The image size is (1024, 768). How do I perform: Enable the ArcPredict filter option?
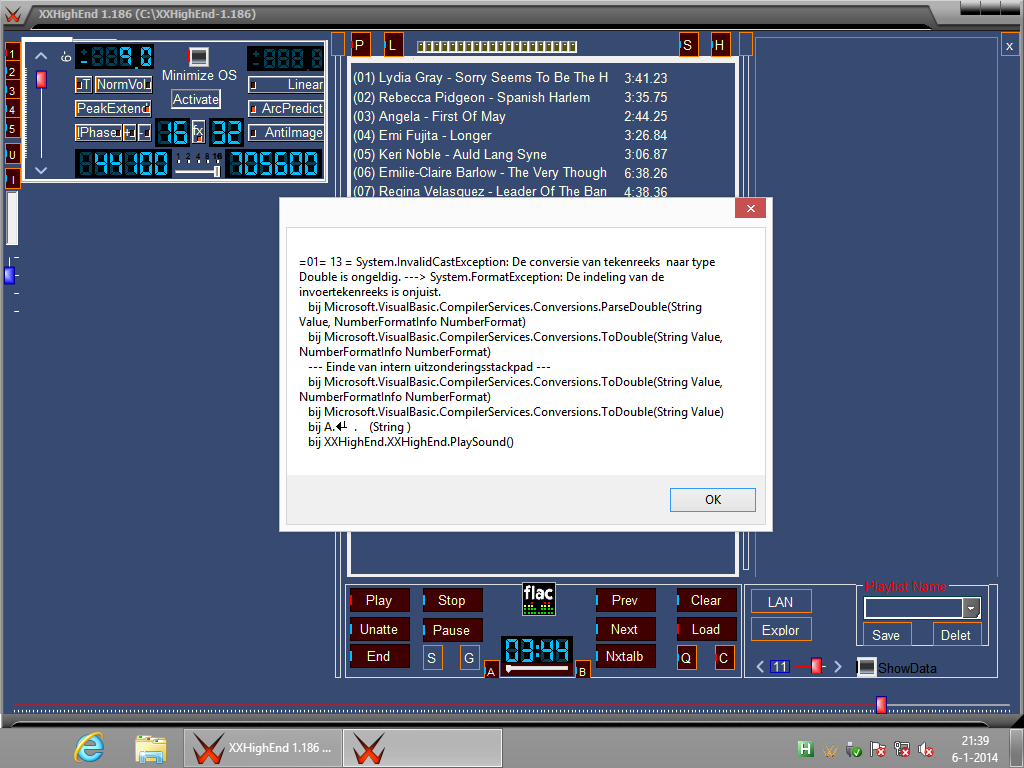pos(286,108)
